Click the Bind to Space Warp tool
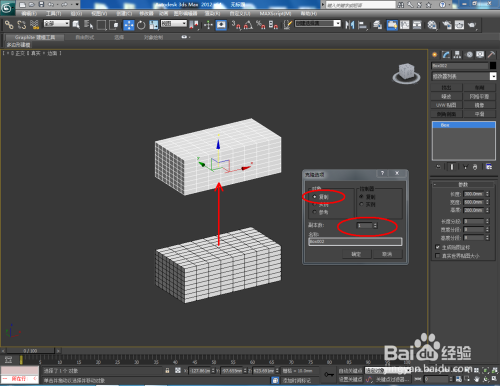This screenshot has height=386, width=500. pos(34,25)
